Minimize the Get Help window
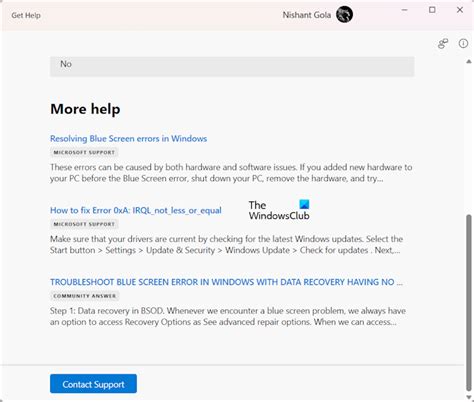 click(x=404, y=10)
